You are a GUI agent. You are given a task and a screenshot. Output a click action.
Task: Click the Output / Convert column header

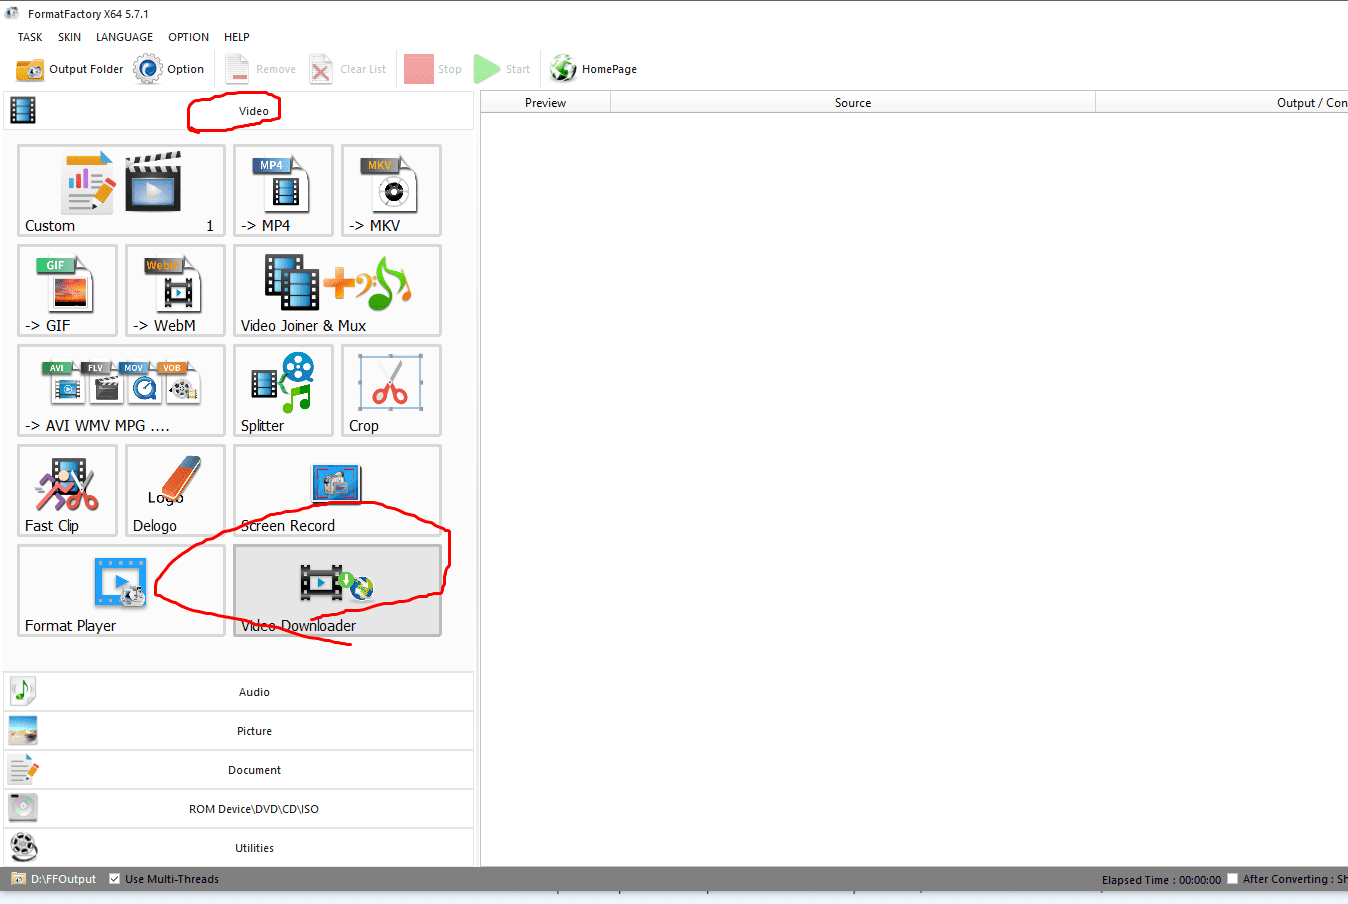[1222, 103]
